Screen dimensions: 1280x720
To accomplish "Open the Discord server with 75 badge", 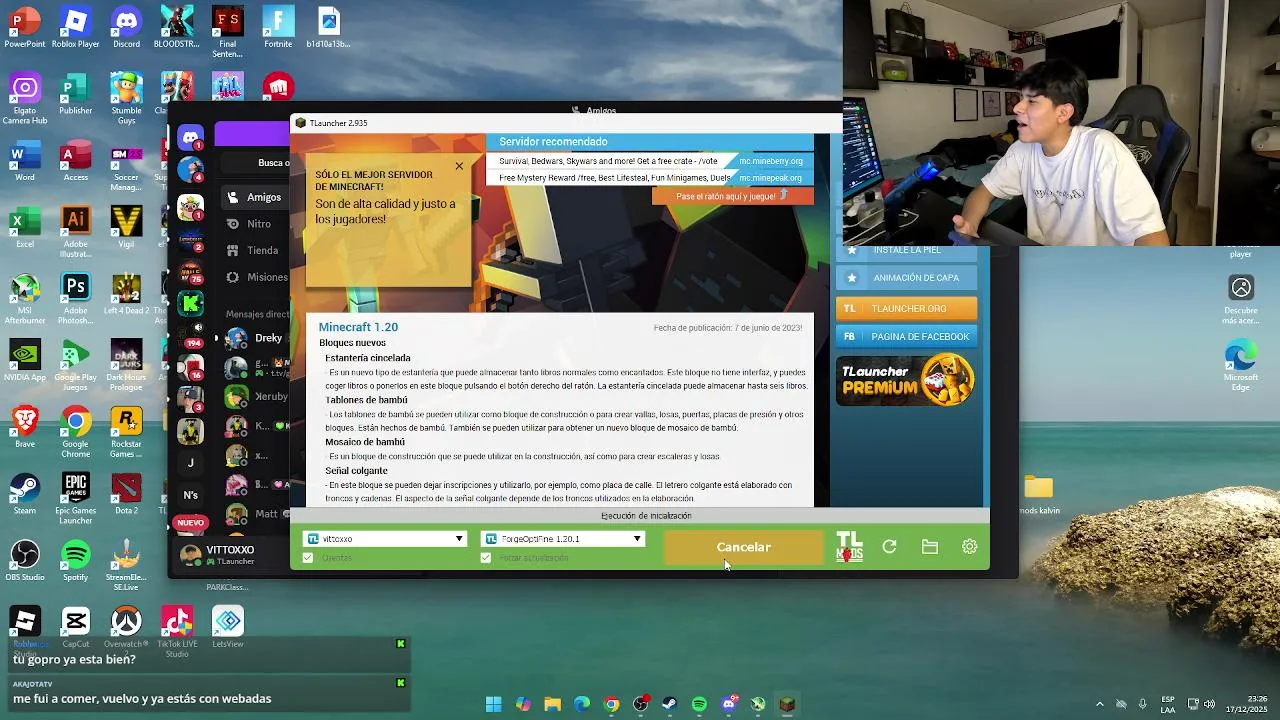I will click(190, 271).
